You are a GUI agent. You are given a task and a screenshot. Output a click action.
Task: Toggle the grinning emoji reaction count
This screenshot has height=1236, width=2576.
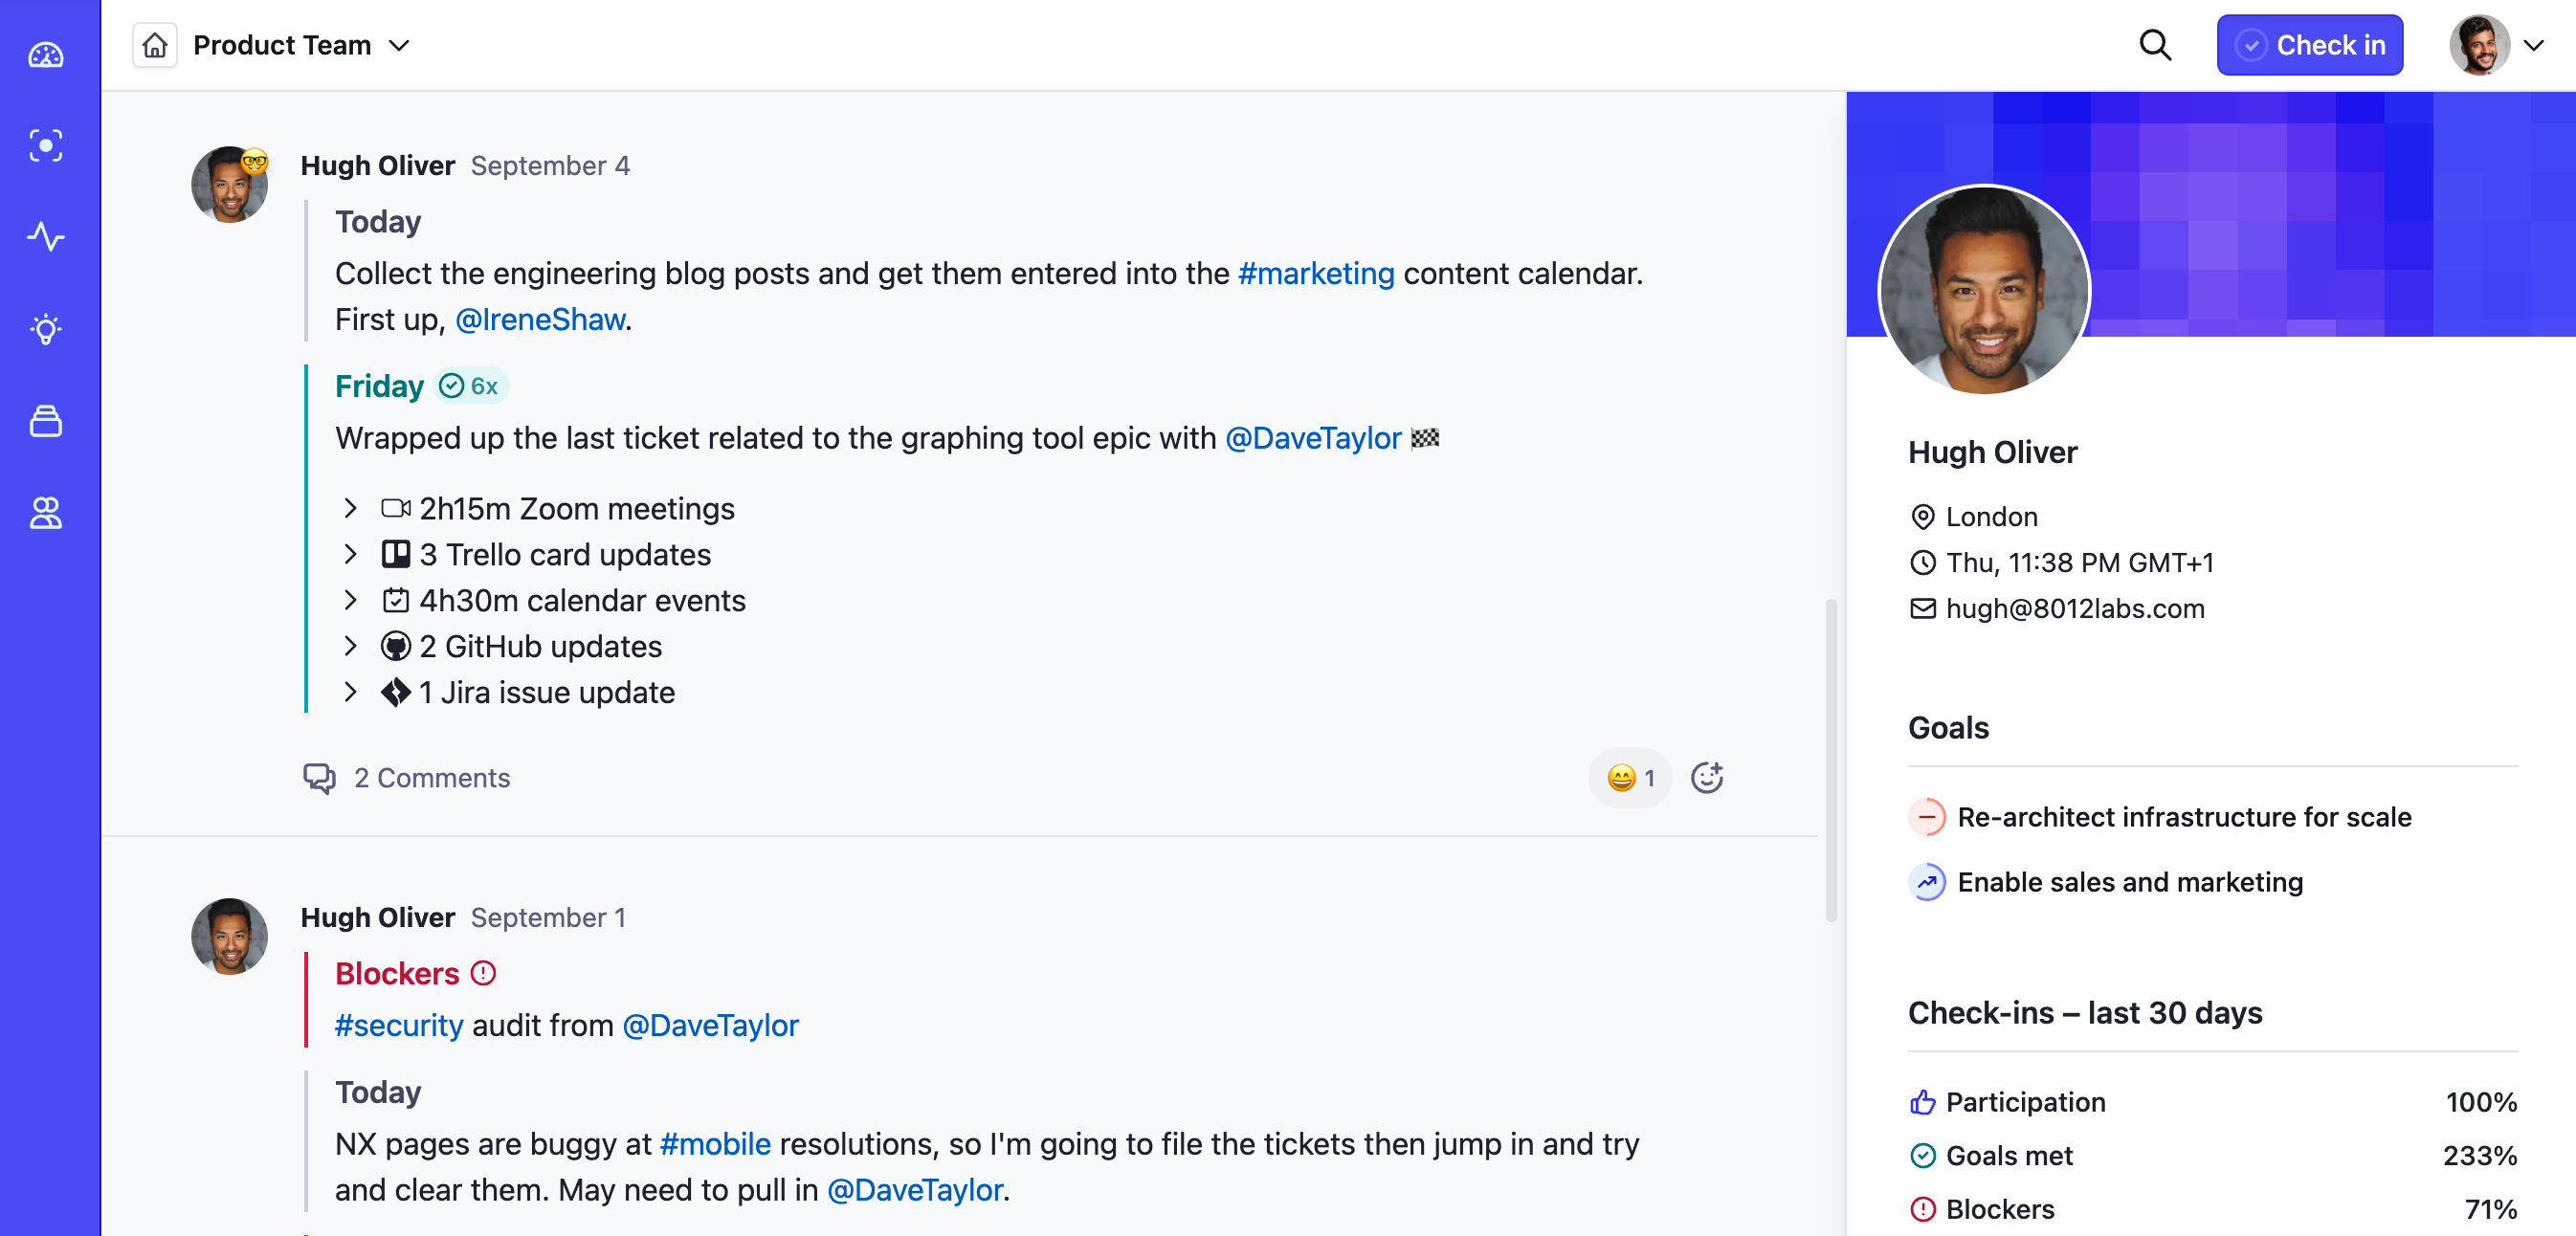[1630, 777]
